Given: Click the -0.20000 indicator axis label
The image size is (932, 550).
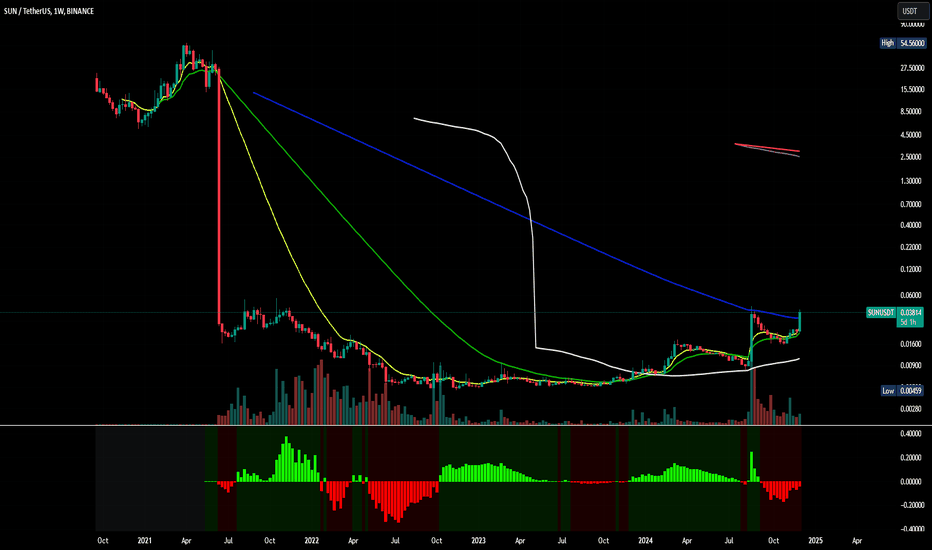Looking at the screenshot, I should point(910,505).
